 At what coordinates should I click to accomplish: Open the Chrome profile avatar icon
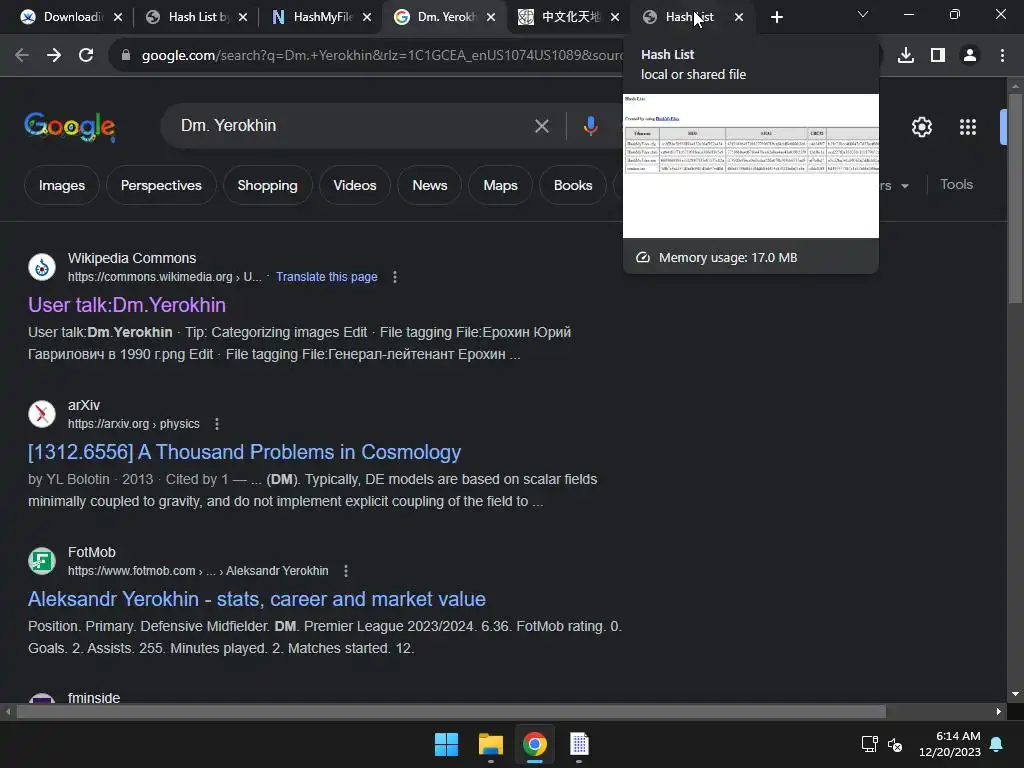pyautogui.click(x=970, y=56)
